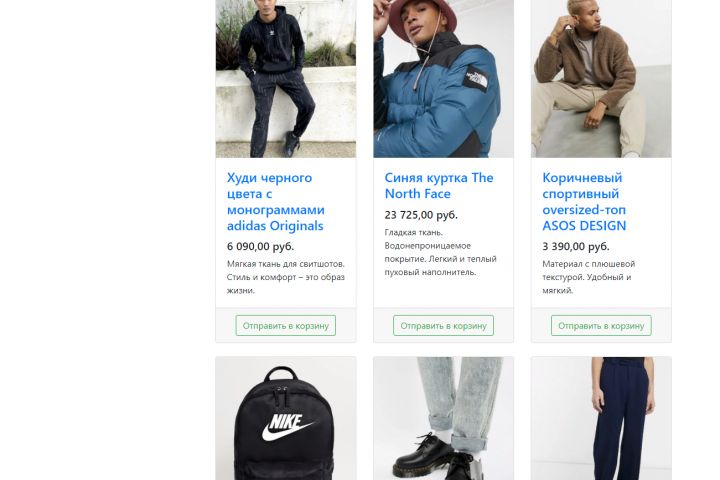720x480 pixels.
Task: Click the description 'Материал с плюшевой текстурой'
Action: click(x=589, y=277)
